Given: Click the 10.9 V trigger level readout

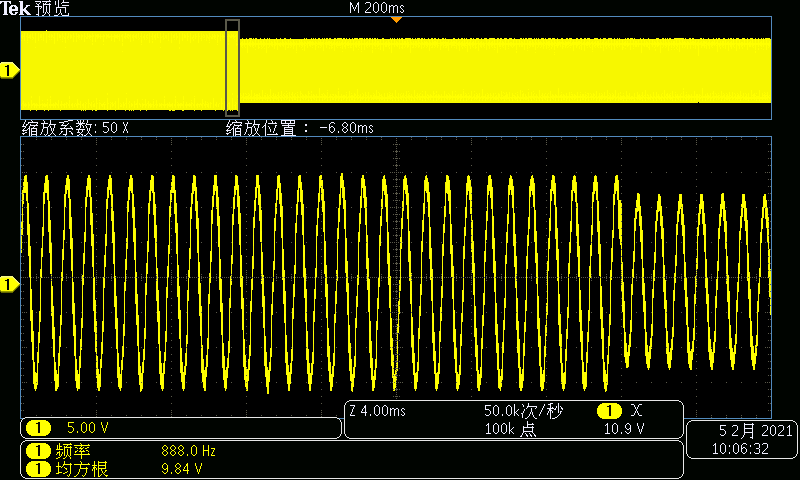Looking at the screenshot, I should coord(623,428).
